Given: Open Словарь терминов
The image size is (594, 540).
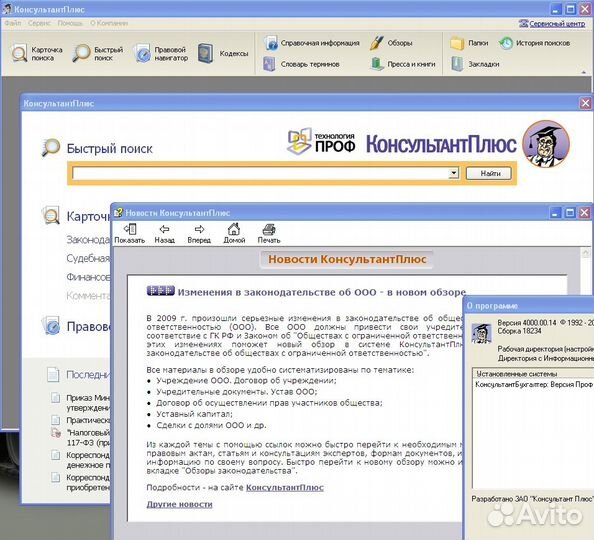Looking at the screenshot, I should point(302,64).
